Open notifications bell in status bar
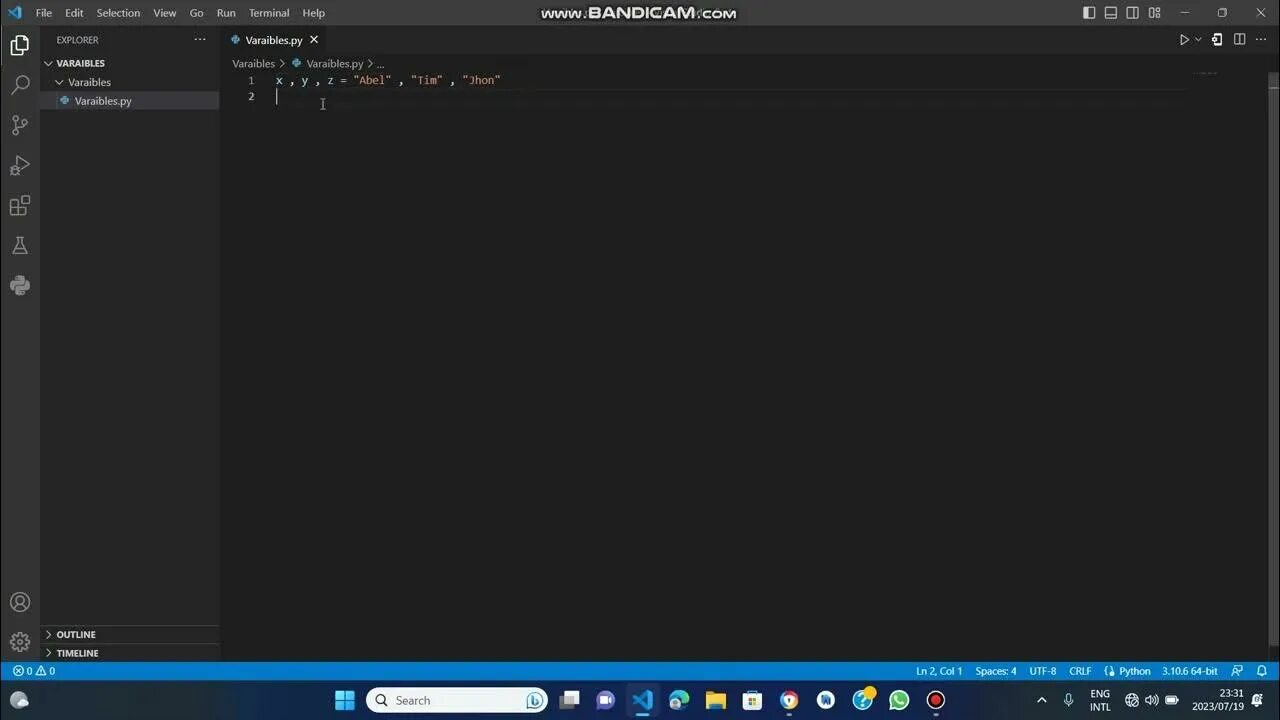The height and width of the screenshot is (720, 1280). click(1262, 671)
